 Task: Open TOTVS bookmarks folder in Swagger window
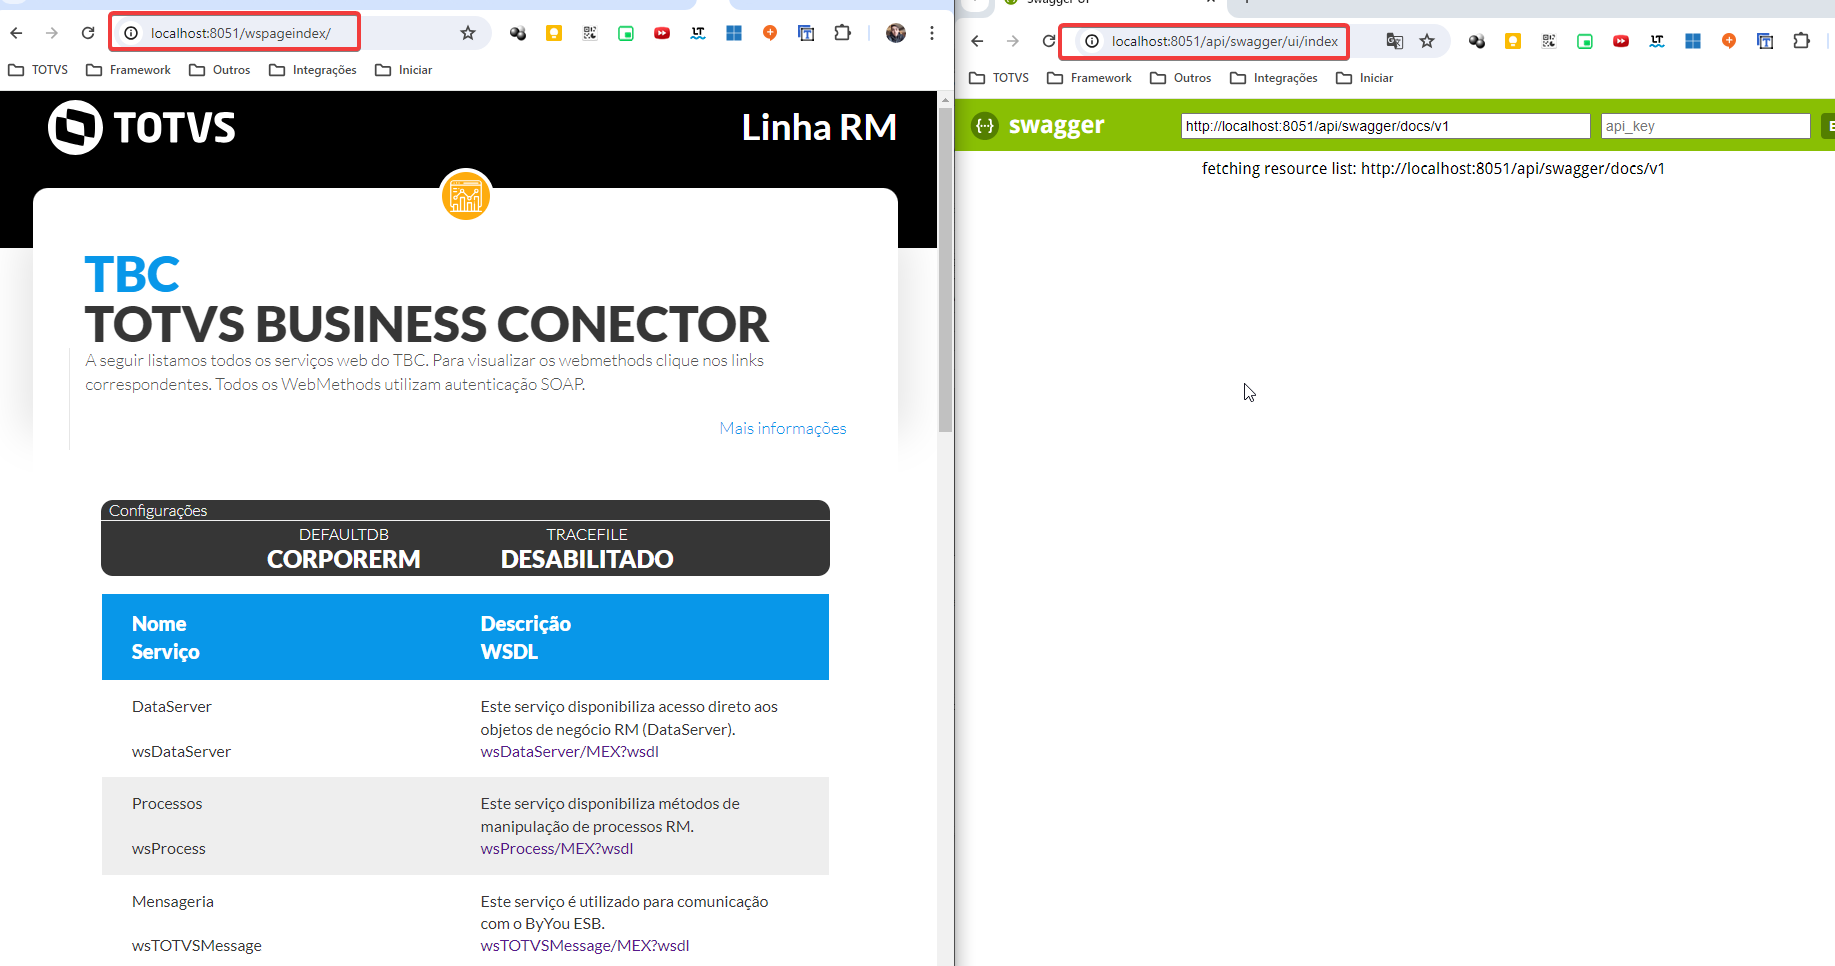click(999, 78)
